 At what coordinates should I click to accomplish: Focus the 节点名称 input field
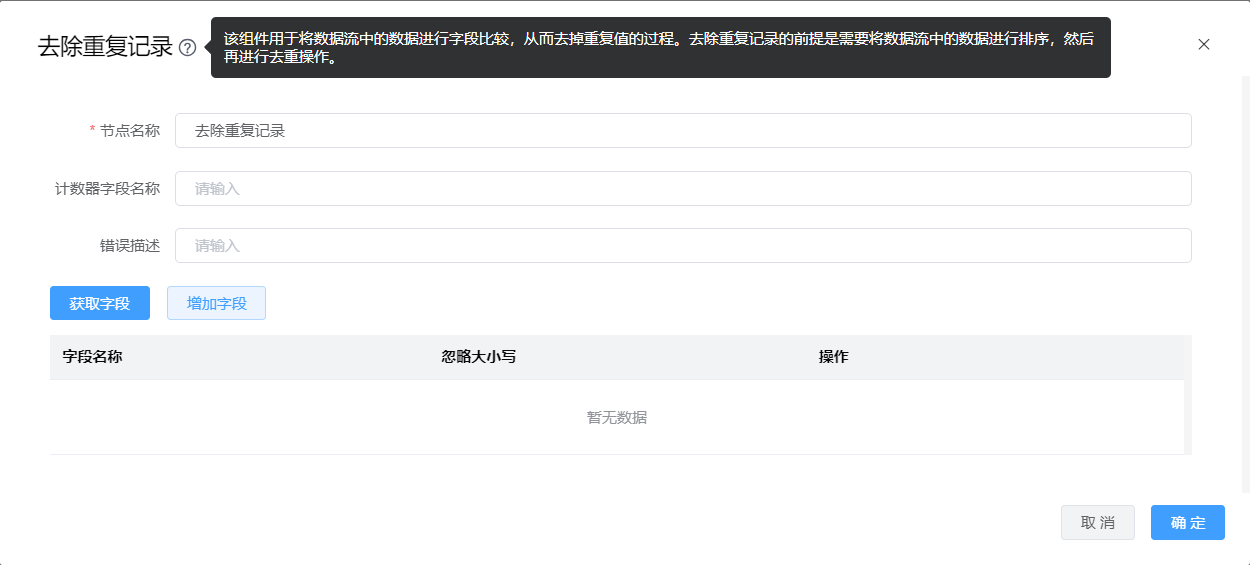[683, 131]
